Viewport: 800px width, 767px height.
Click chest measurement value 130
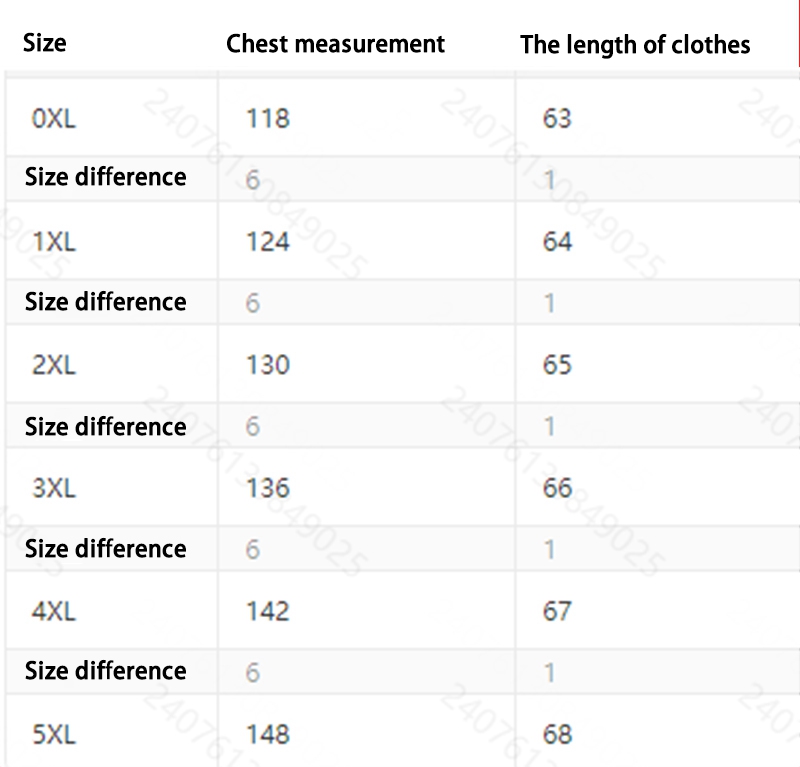pyautogui.click(x=268, y=365)
